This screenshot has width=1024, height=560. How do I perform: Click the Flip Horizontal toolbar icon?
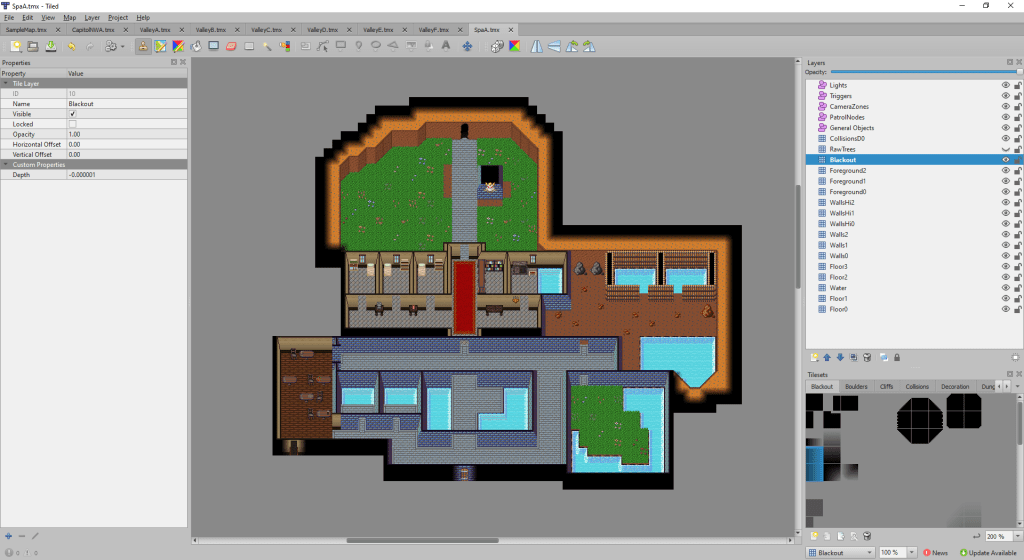click(537, 46)
